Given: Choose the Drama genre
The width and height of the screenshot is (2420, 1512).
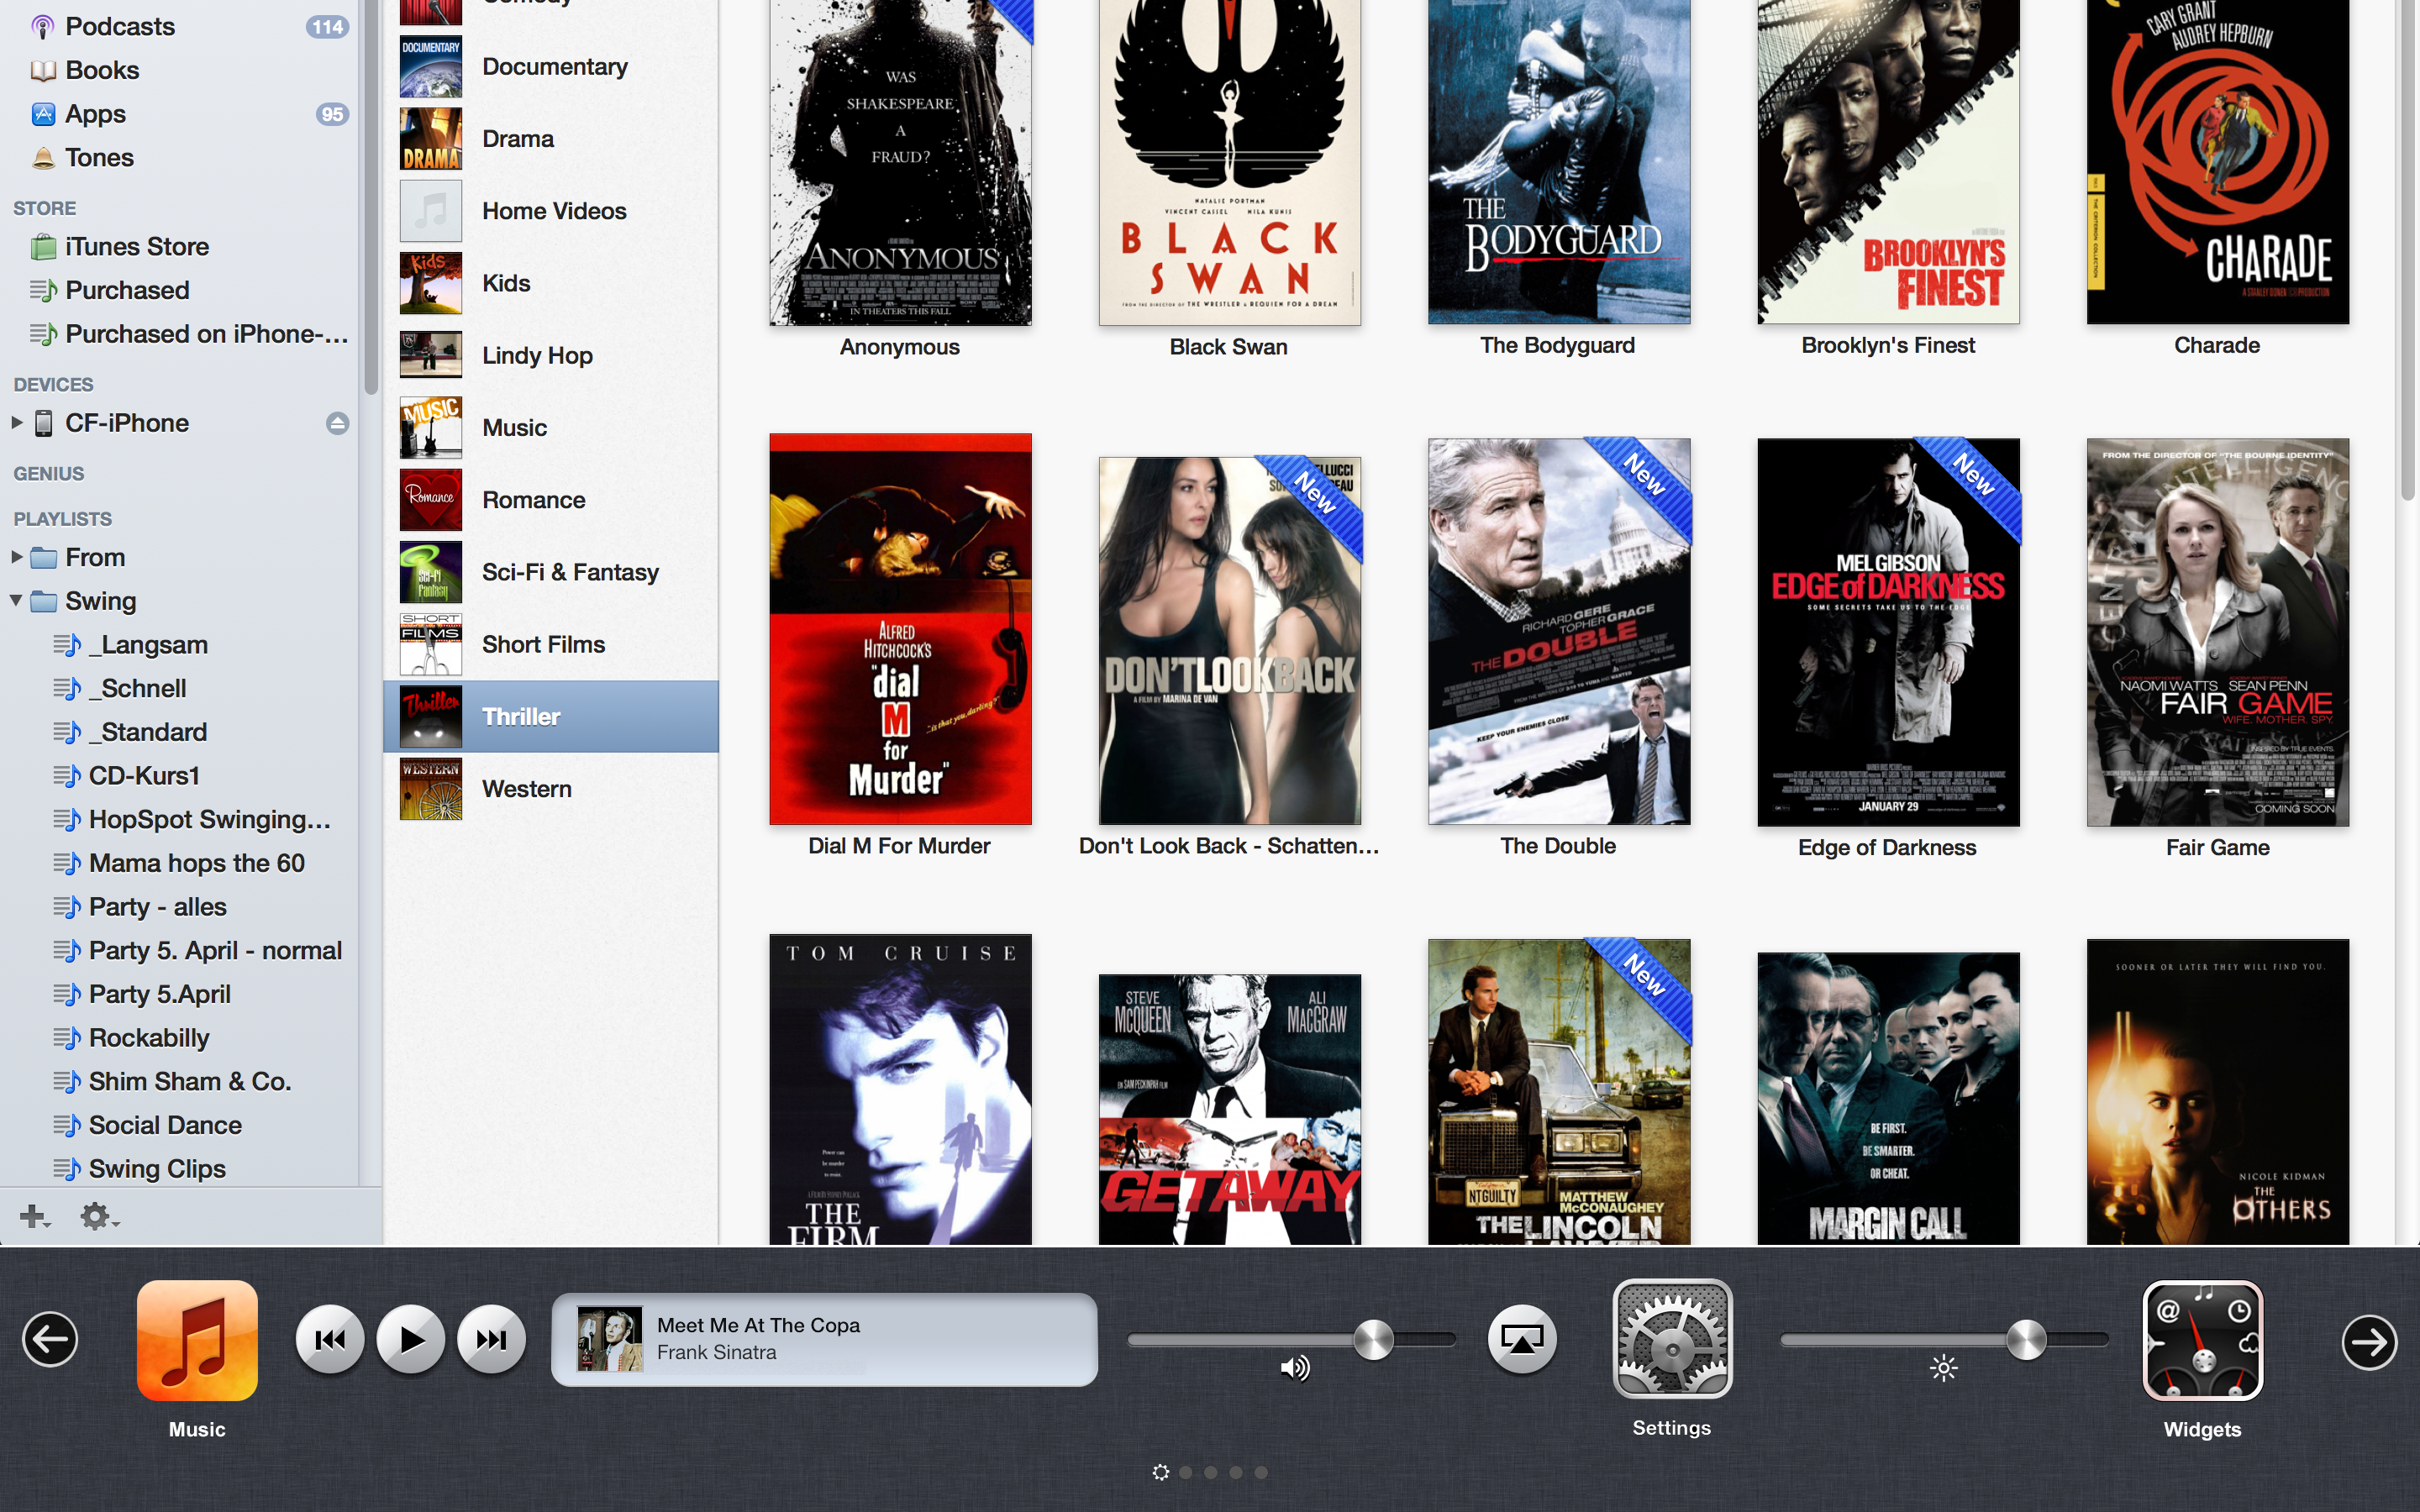Looking at the screenshot, I should click(551, 139).
